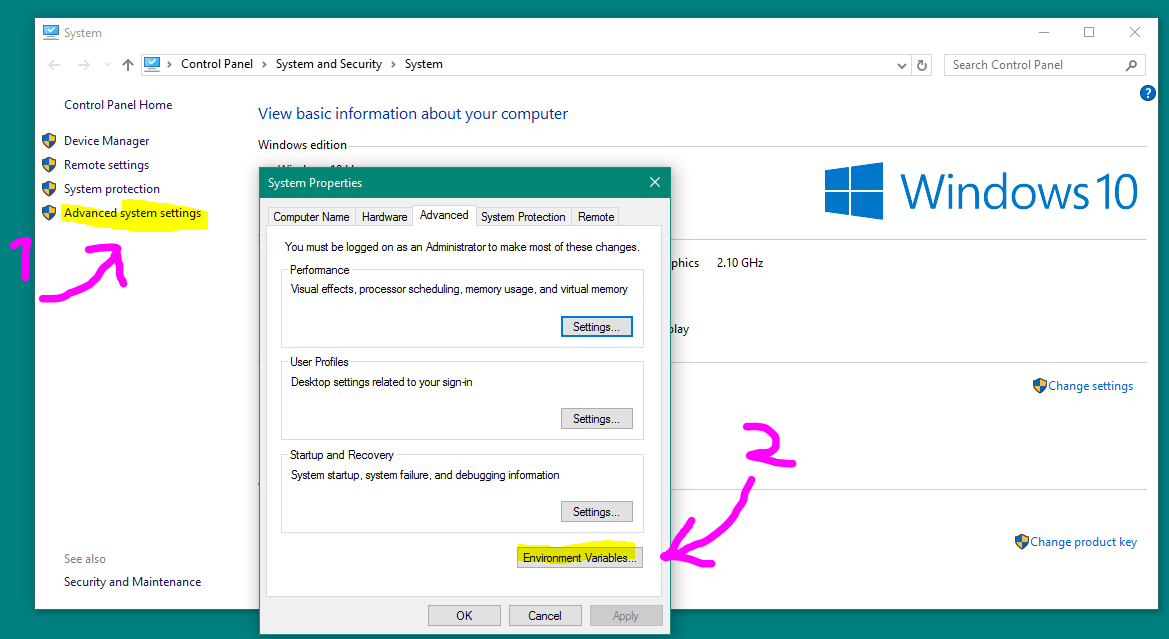
Task: Refresh the System page
Action: 922,65
